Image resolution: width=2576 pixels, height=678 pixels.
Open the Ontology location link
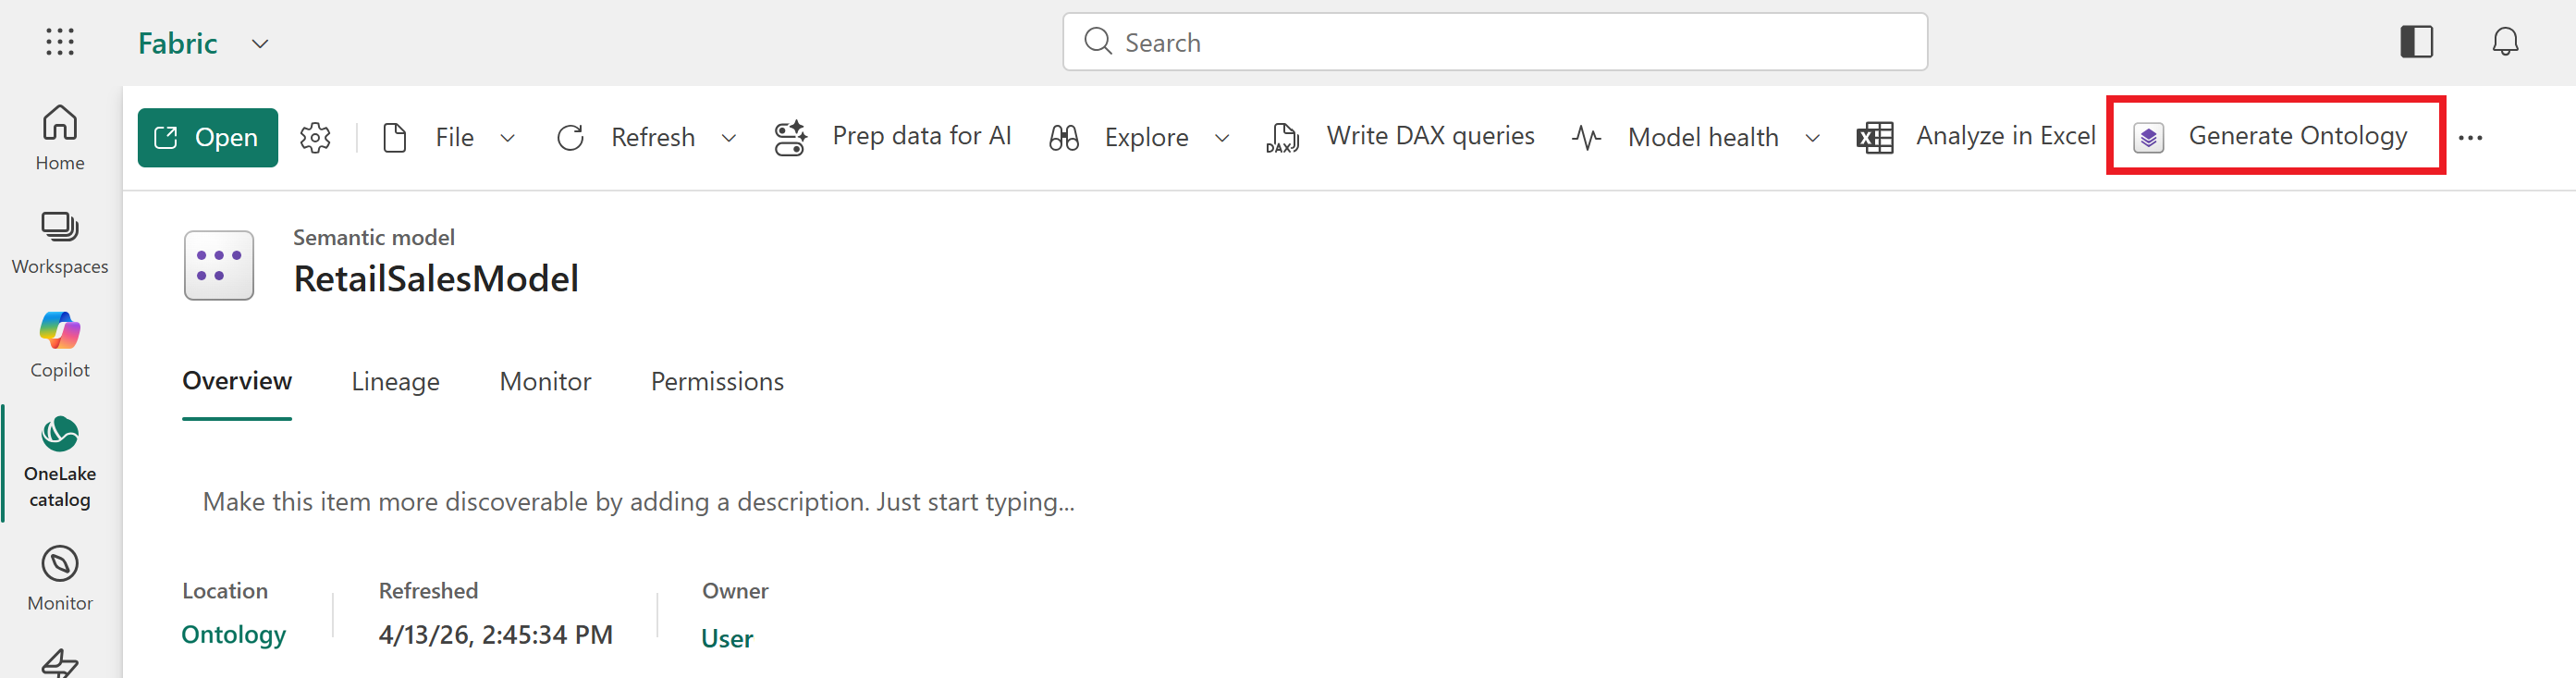(234, 635)
